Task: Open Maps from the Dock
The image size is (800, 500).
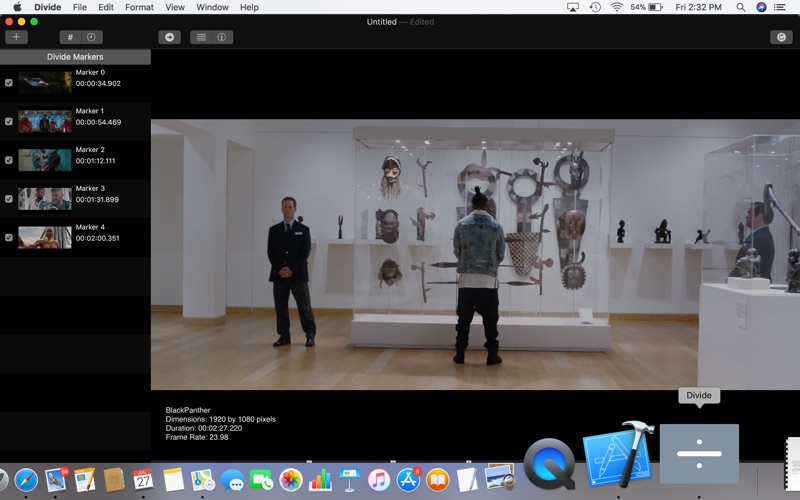Action: pyautogui.click(x=203, y=480)
